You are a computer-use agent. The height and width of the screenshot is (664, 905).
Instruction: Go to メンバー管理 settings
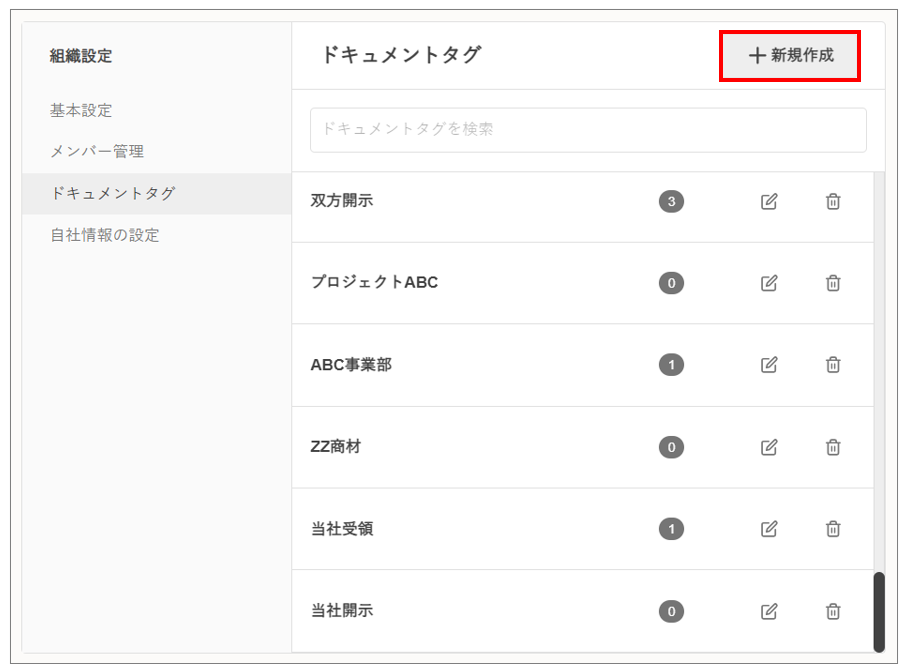tap(97, 152)
